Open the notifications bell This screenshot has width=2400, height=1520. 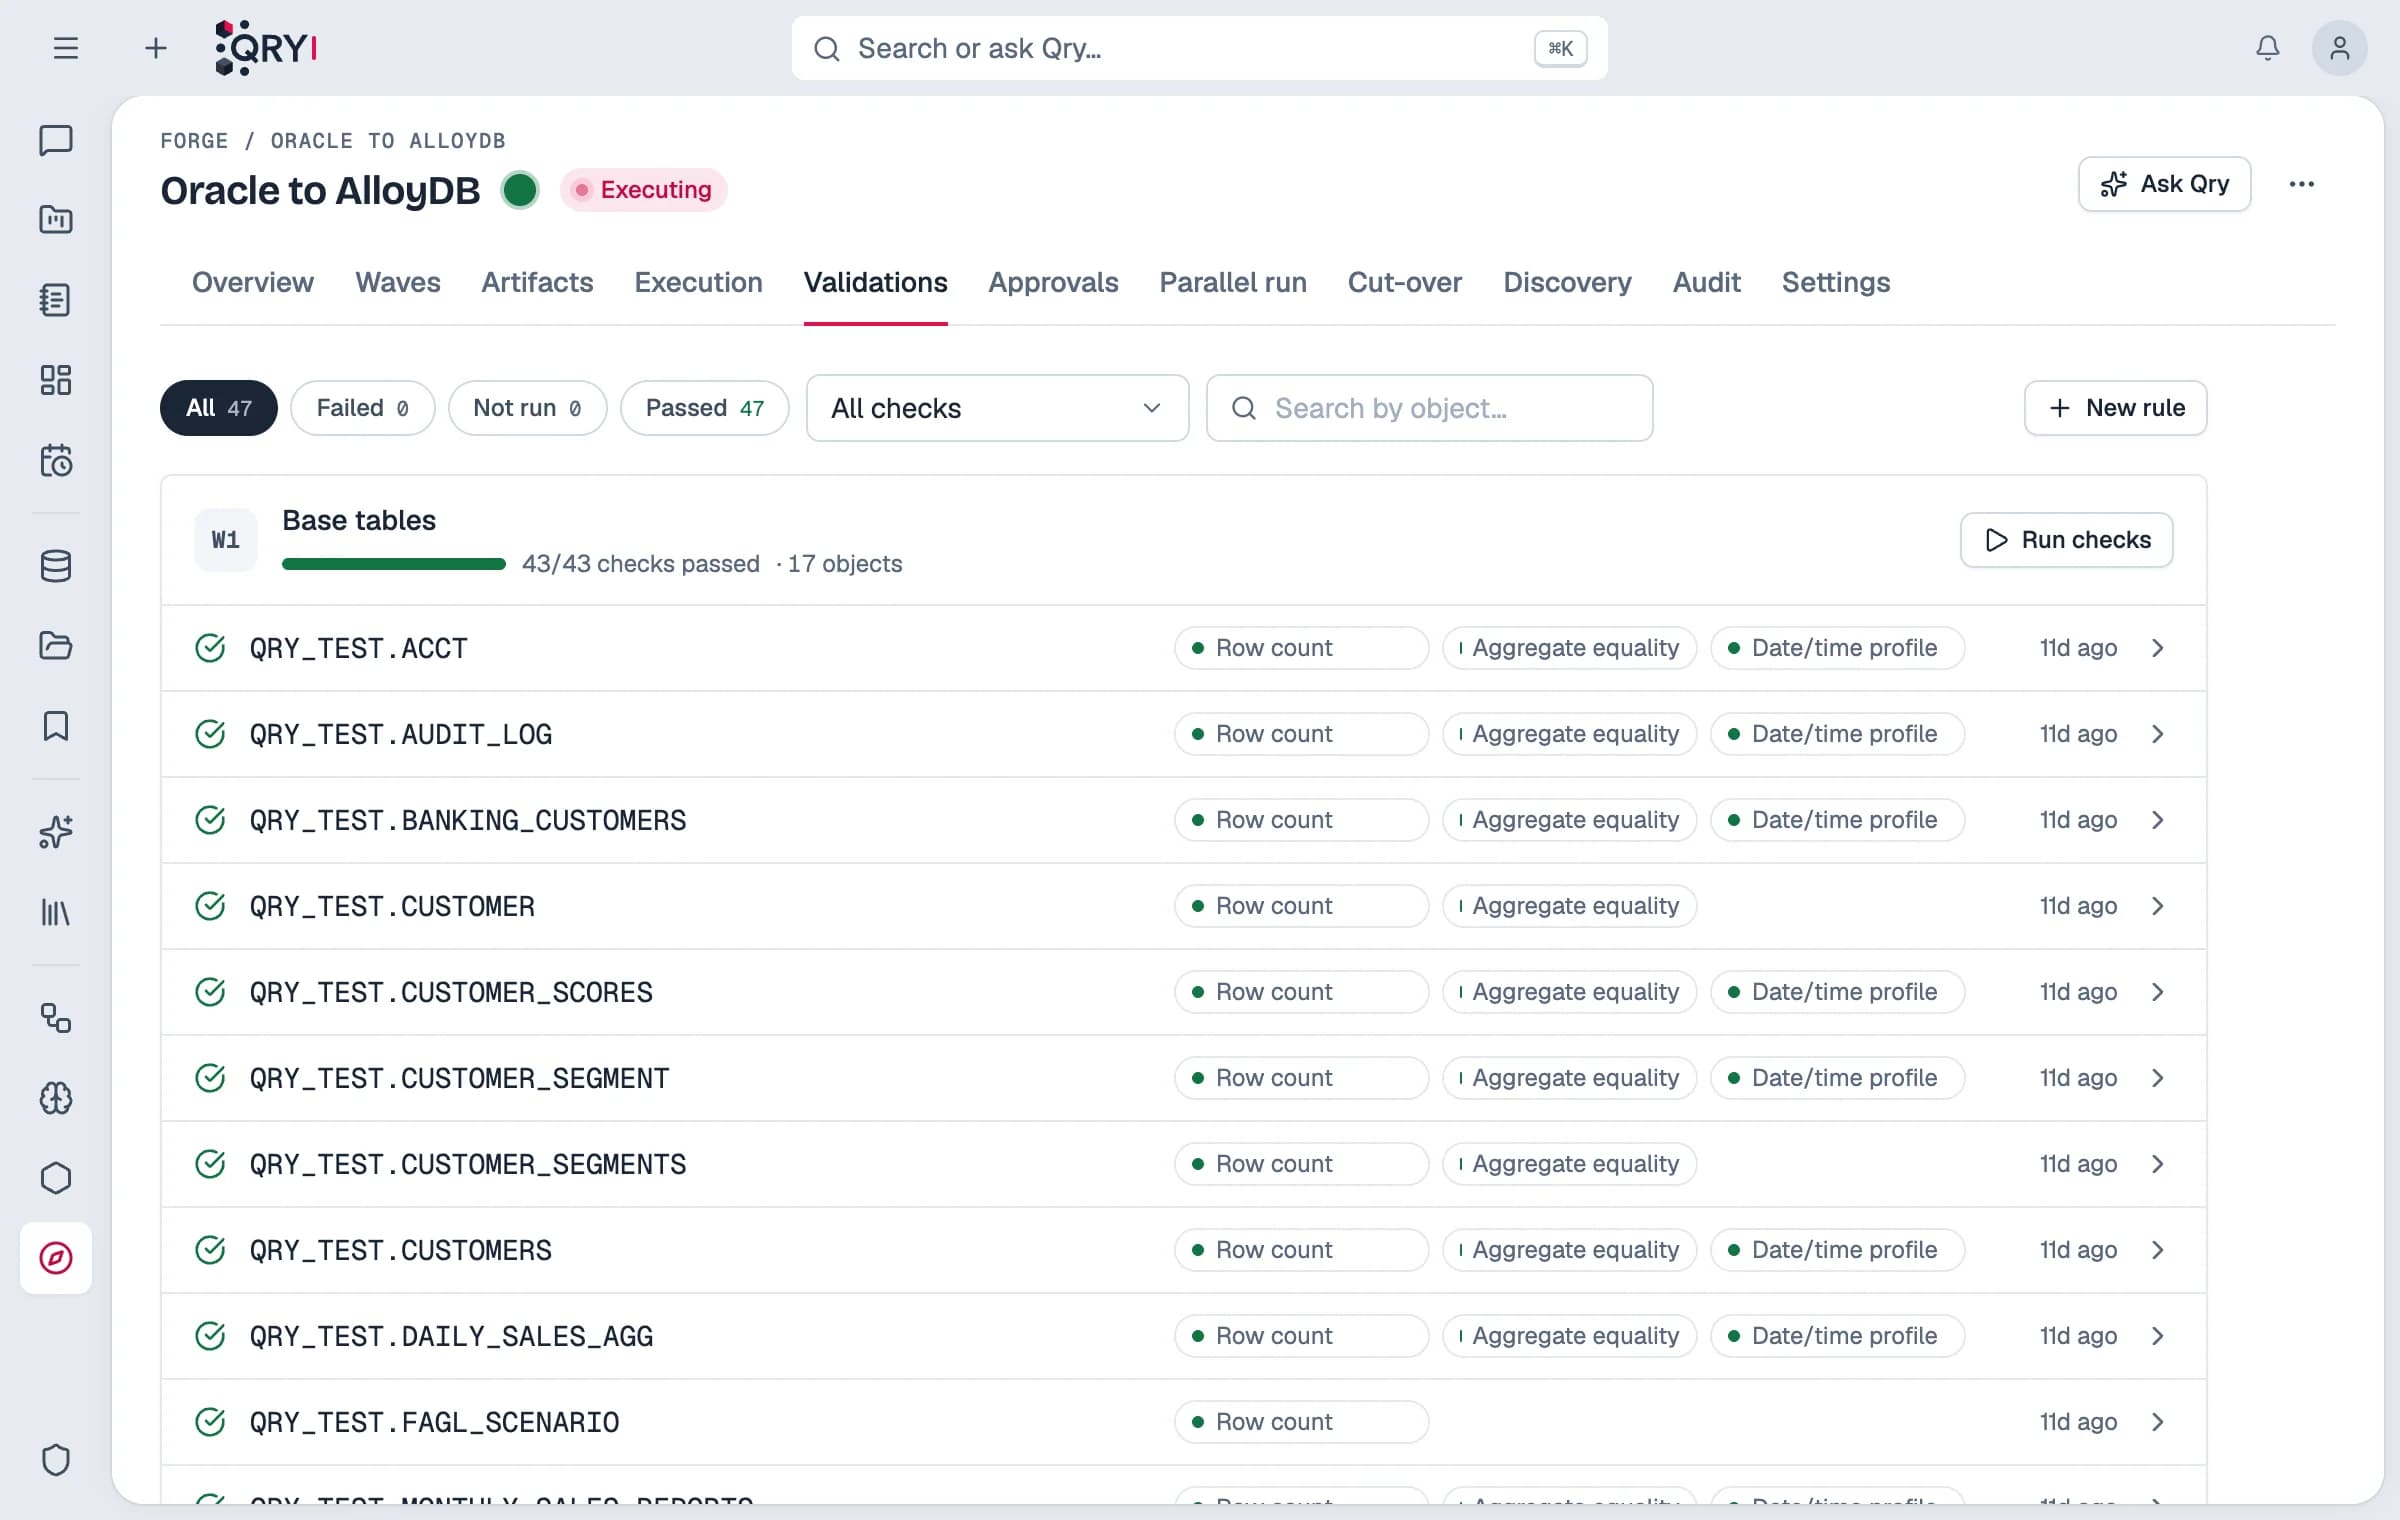[2267, 48]
